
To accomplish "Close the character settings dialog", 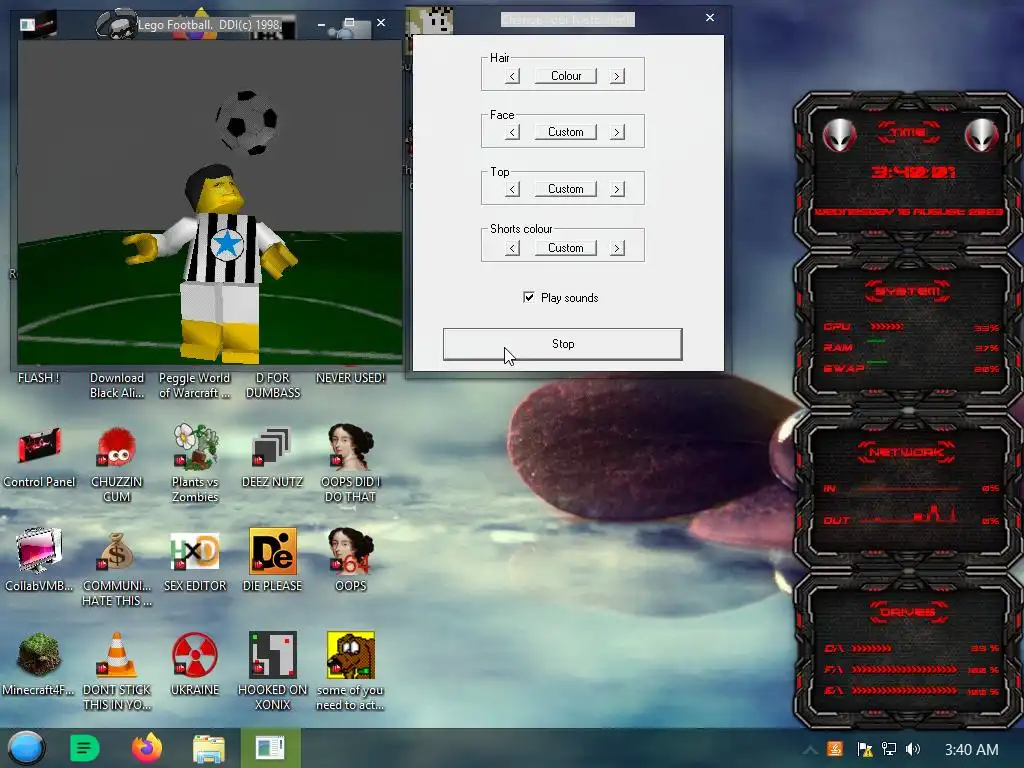I will click(x=710, y=18).
